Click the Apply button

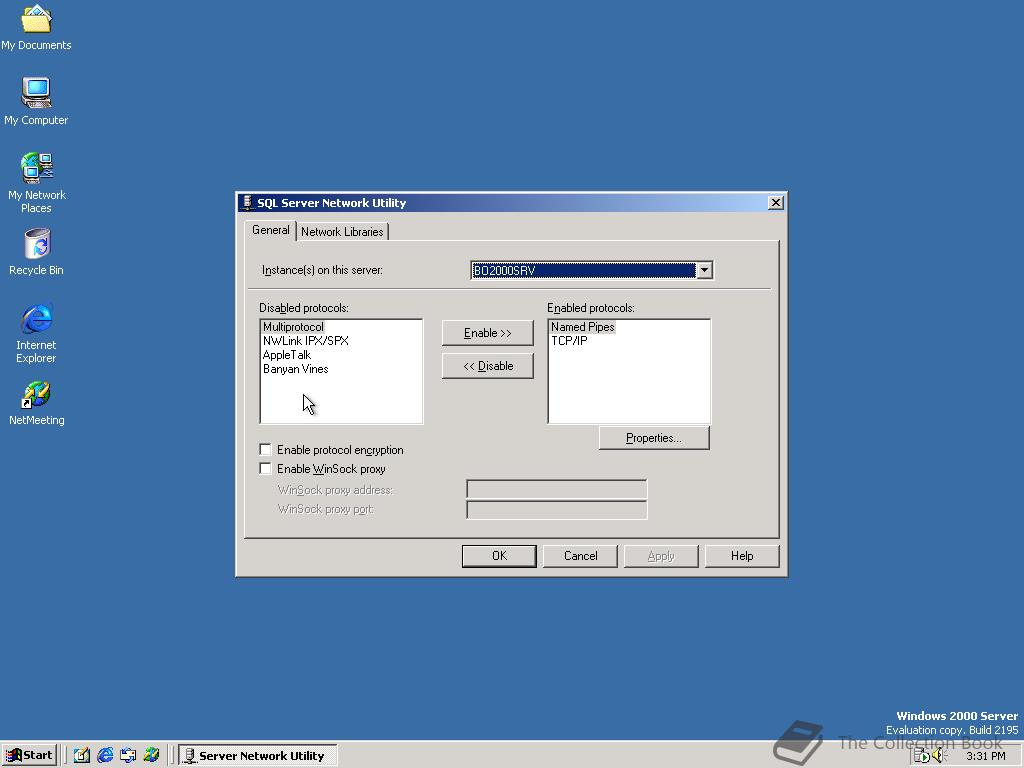[661, 556]
